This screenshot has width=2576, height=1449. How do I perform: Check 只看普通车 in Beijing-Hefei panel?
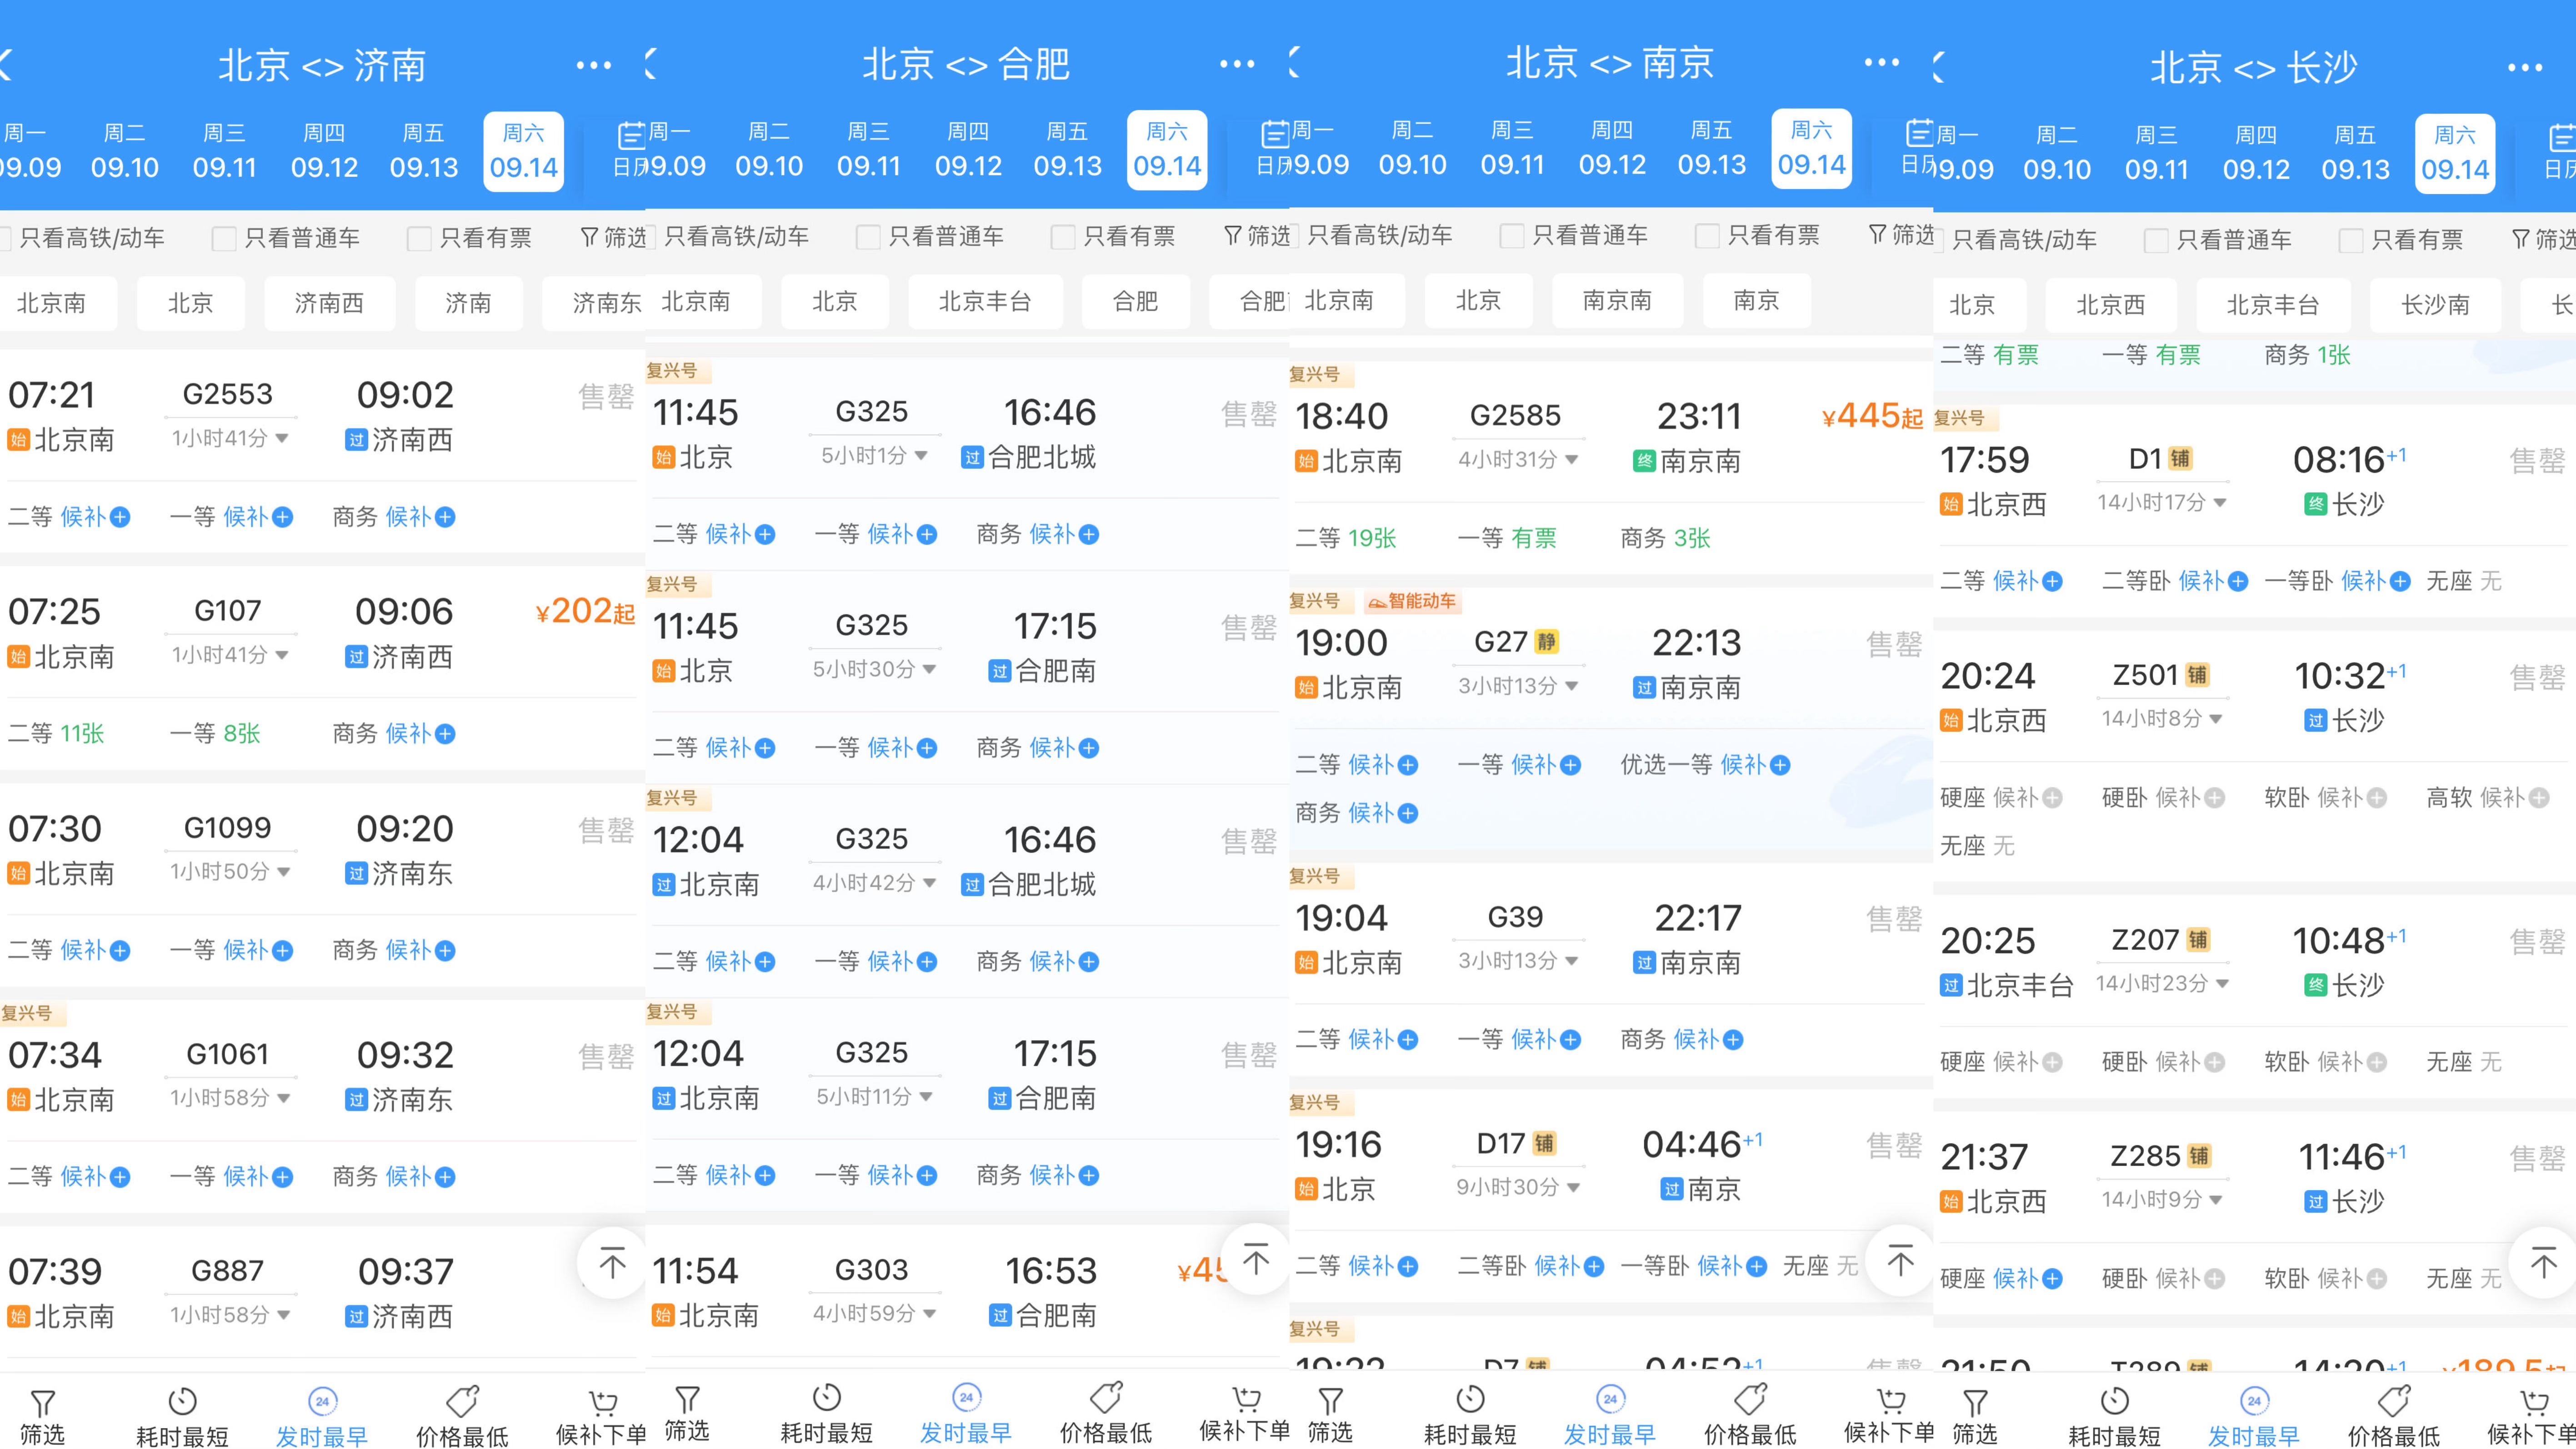(x=868, y=236)
